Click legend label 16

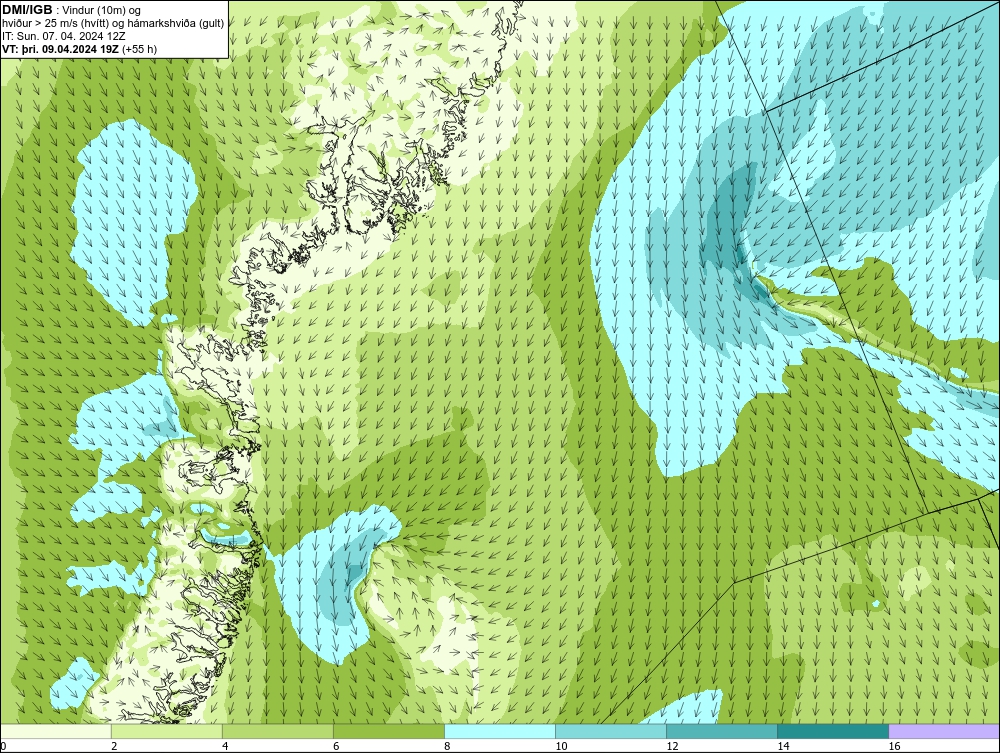tap(893, 746)
